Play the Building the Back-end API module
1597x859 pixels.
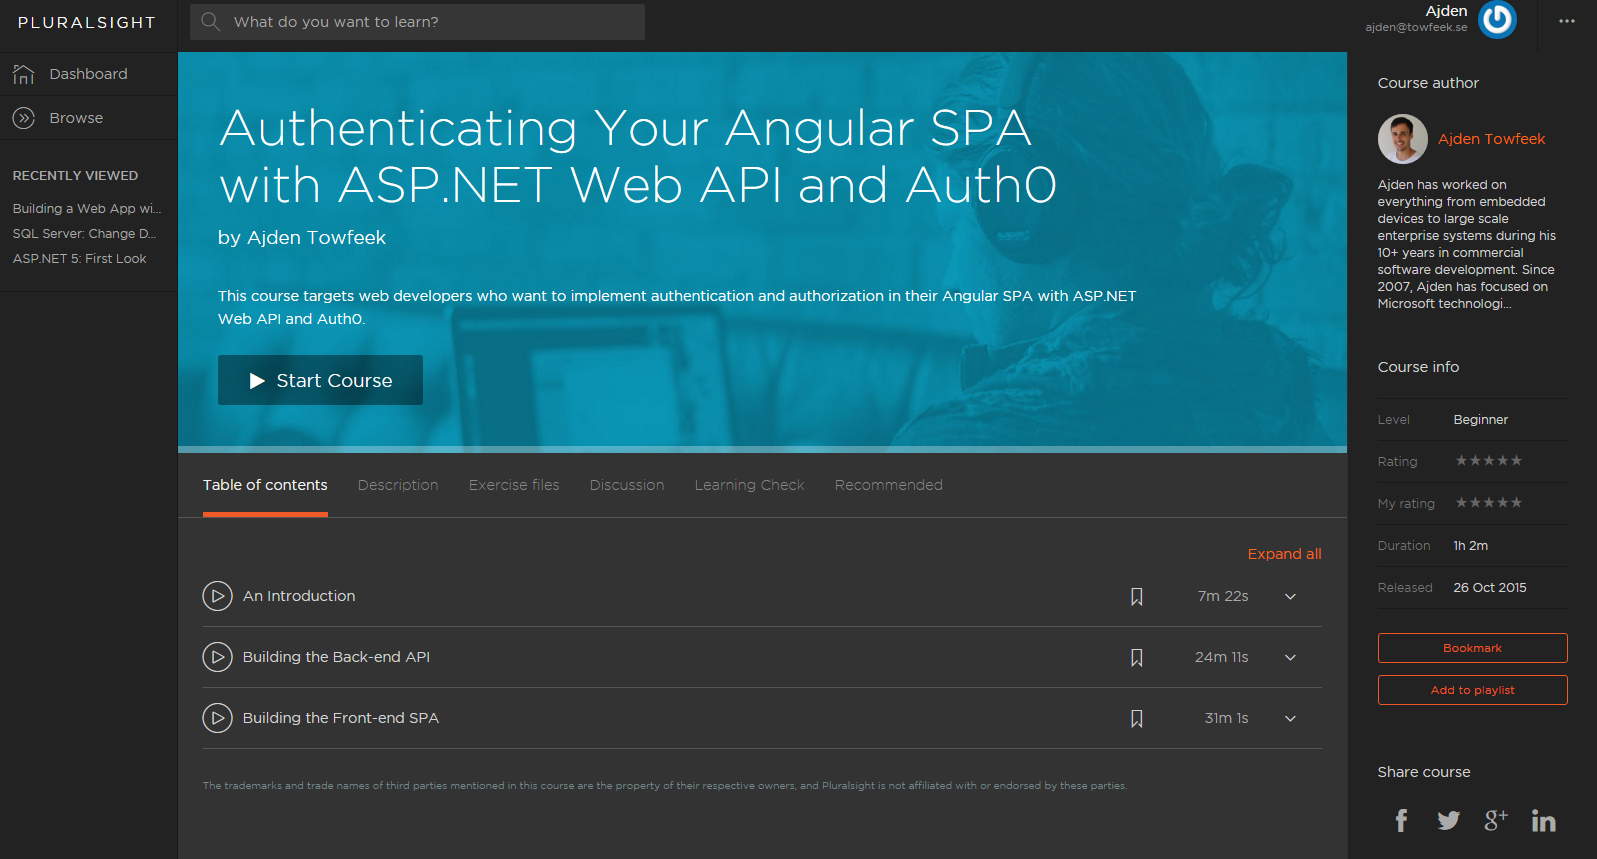217,657
